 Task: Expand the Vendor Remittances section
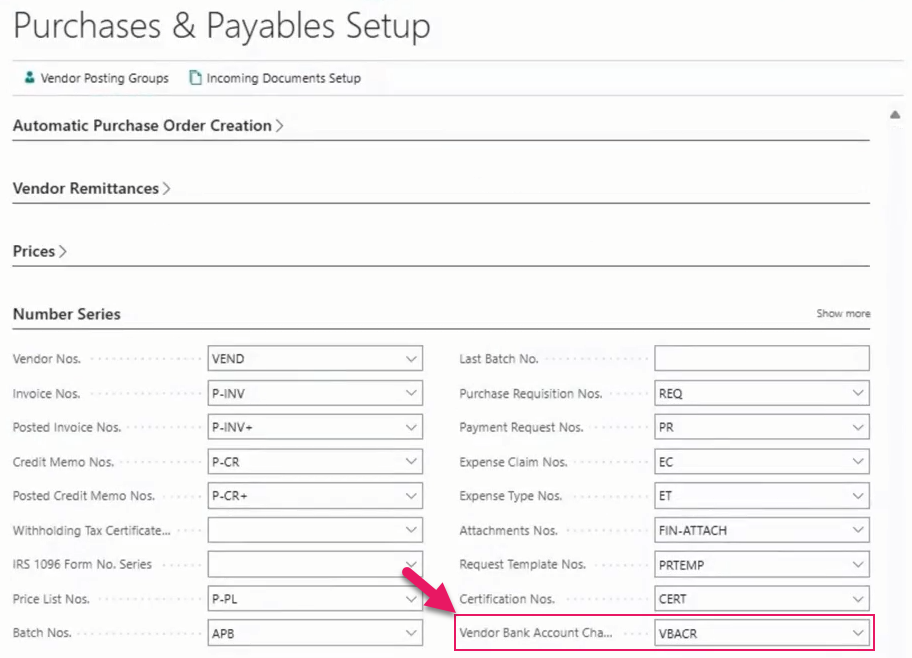[91, 188]
